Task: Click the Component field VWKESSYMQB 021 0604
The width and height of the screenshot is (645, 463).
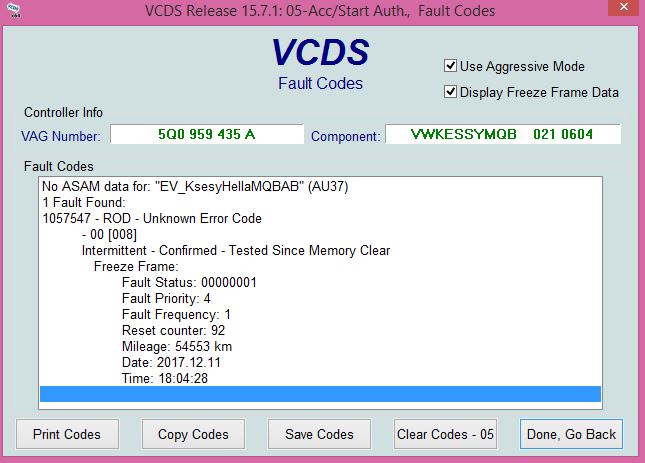Action: point(503,134)
